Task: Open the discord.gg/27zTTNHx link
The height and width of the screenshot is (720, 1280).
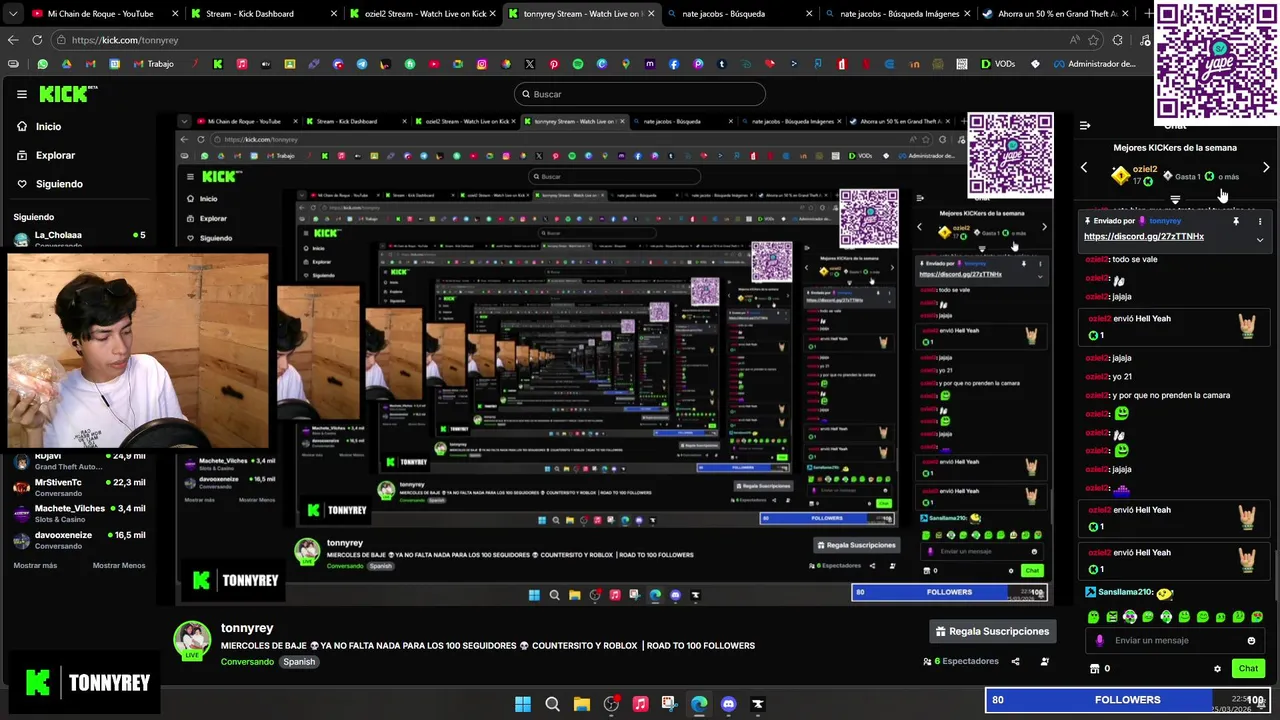Action: [x=1143, y=237]
